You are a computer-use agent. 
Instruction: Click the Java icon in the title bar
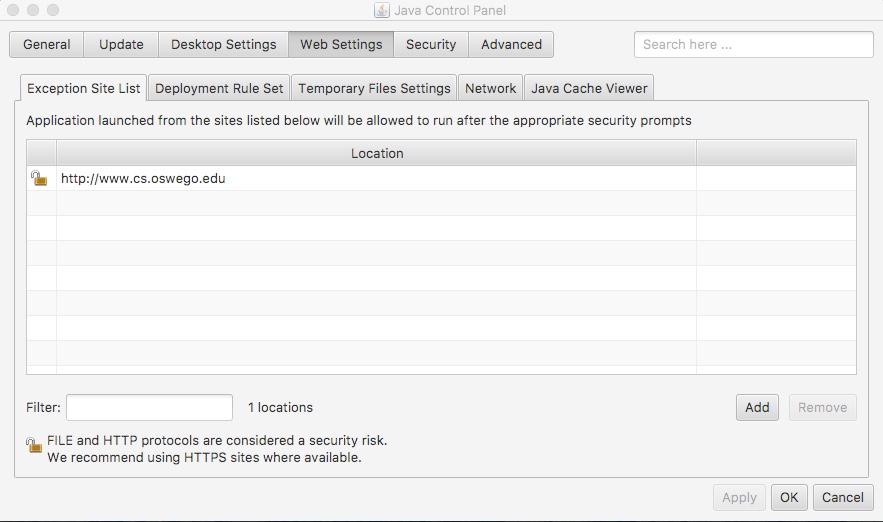click(x=381, y=10)
